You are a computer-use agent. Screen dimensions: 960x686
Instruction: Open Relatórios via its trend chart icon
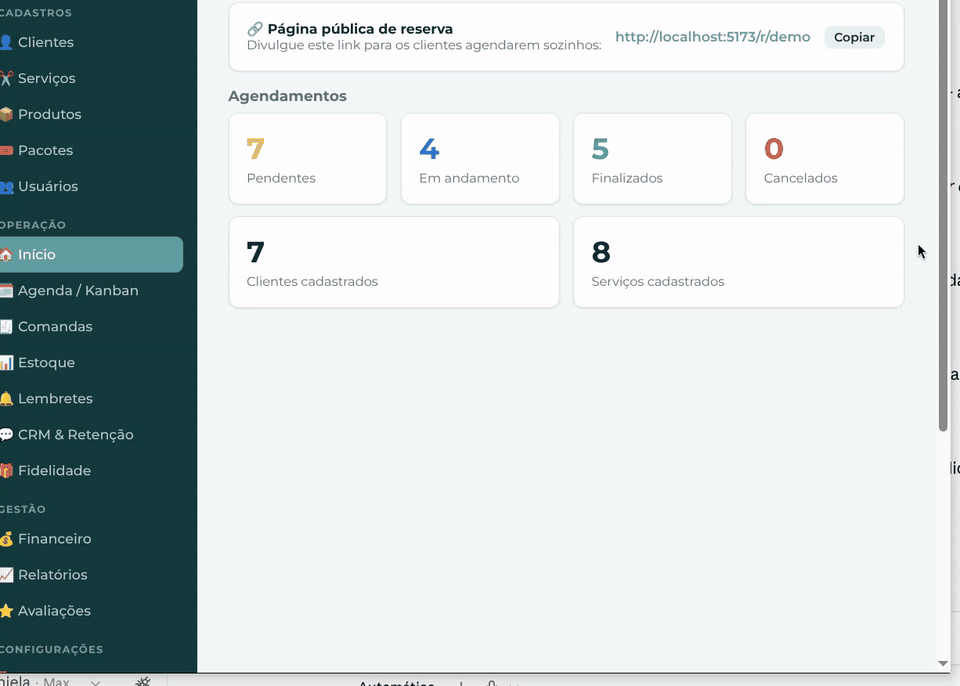click(x=6, y=575)
